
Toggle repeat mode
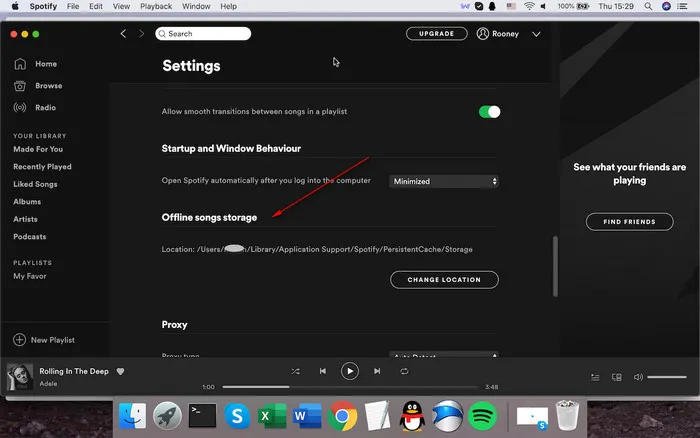pyautogui.click(x=404, y=371)
